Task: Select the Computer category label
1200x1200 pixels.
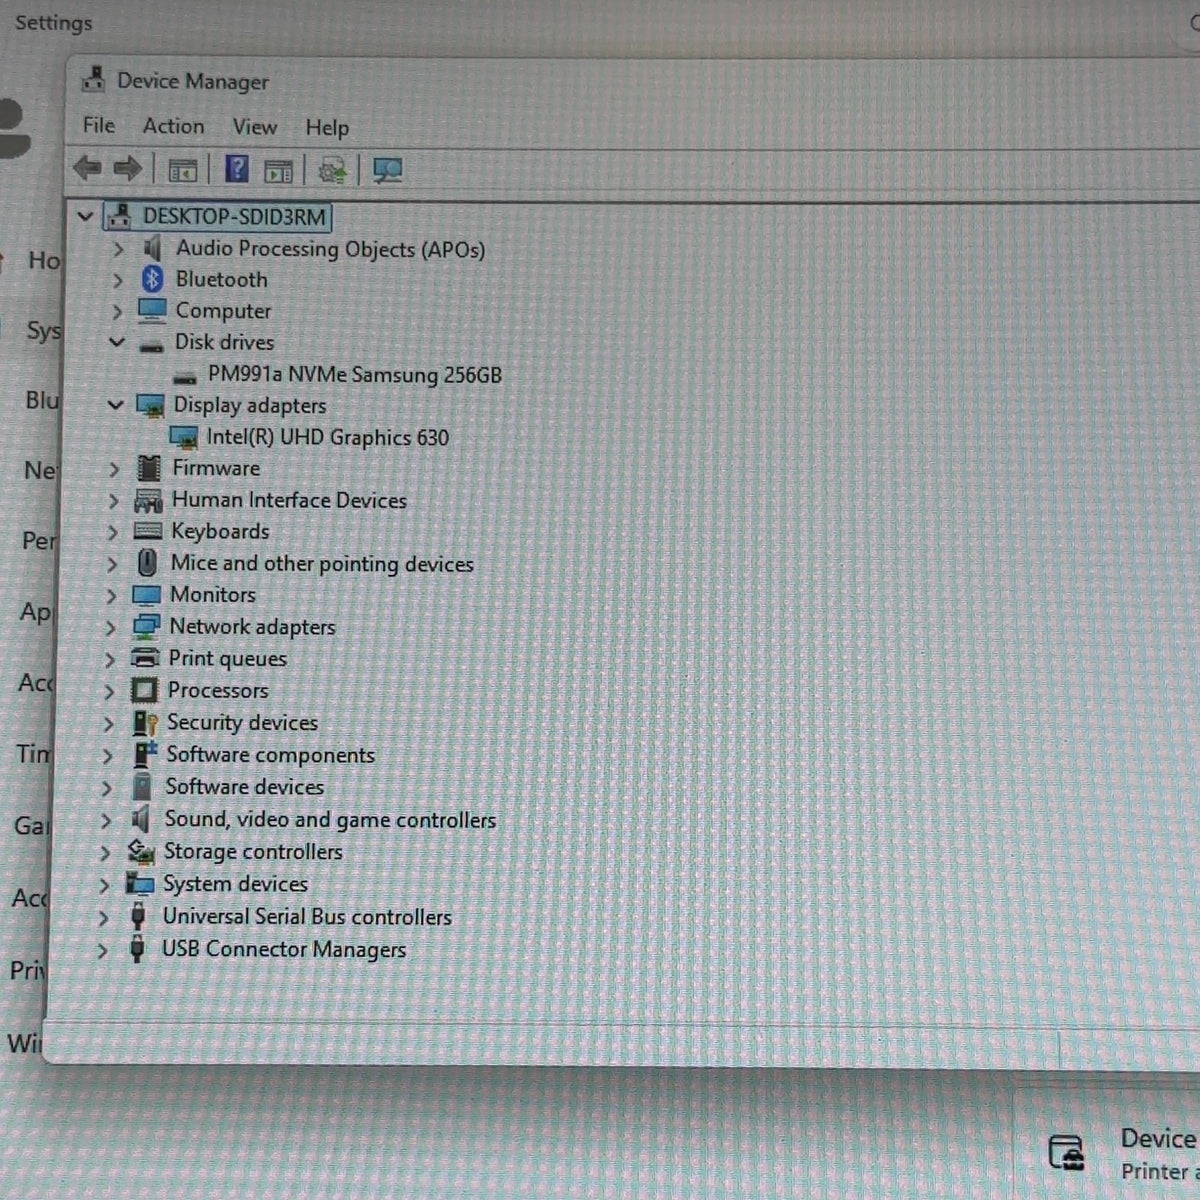Action: pyautogui.click(x=223, y=311)
